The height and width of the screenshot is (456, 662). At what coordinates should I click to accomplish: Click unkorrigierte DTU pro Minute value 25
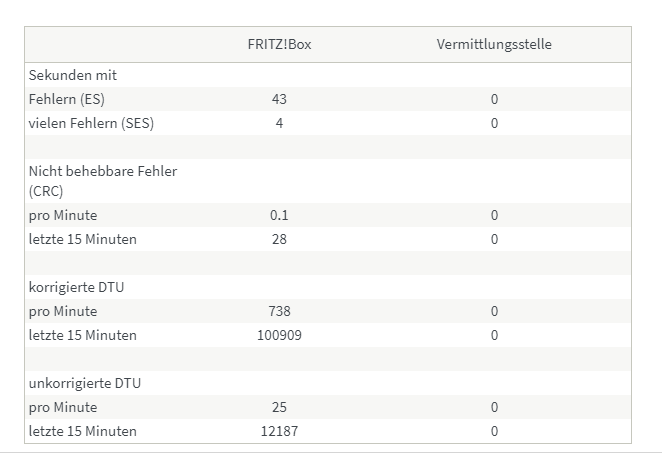[x=279, y=407]
